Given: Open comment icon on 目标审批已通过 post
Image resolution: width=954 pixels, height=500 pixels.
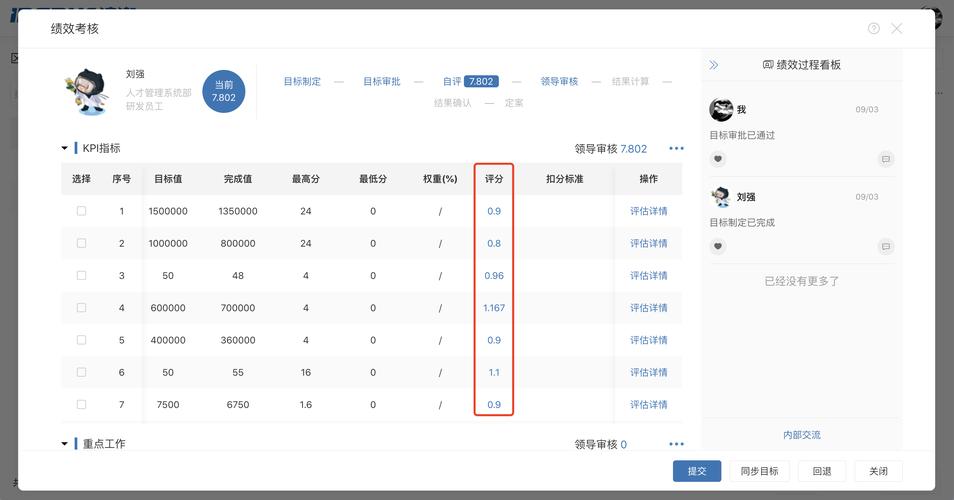Looking at the screenshot, I should pos(885,159).
